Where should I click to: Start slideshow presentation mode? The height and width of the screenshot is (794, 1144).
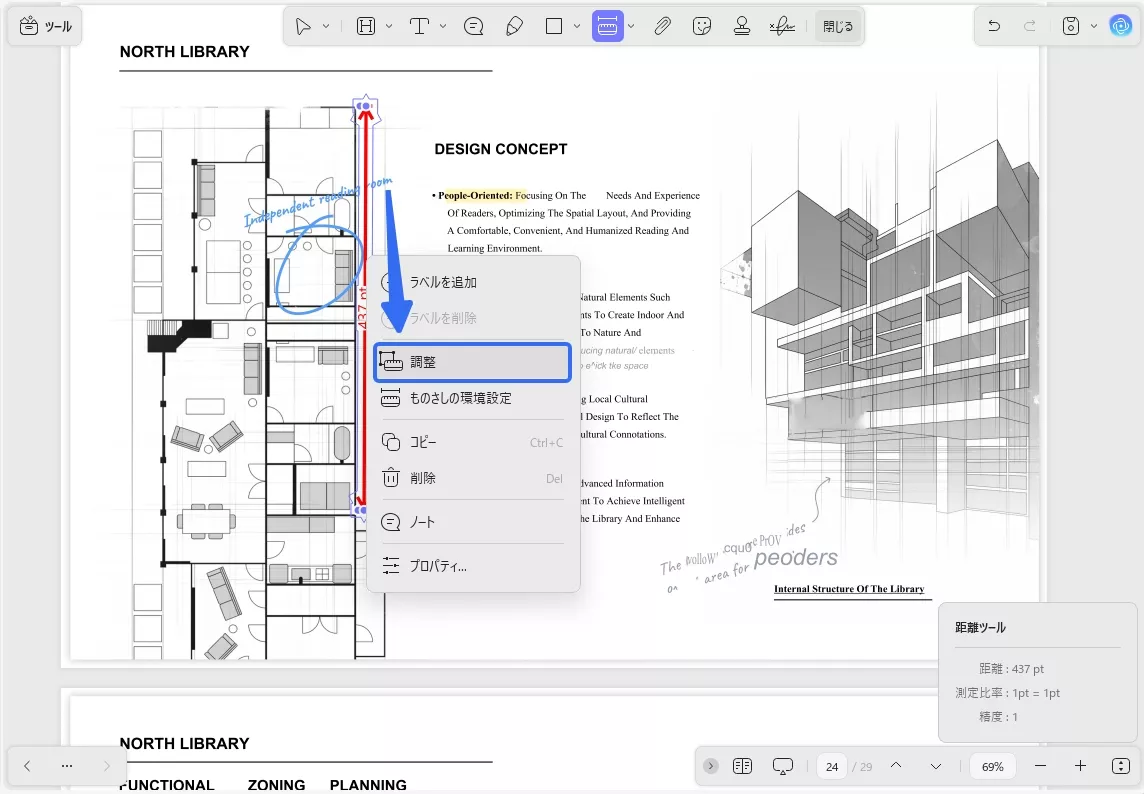click(783, 766)
